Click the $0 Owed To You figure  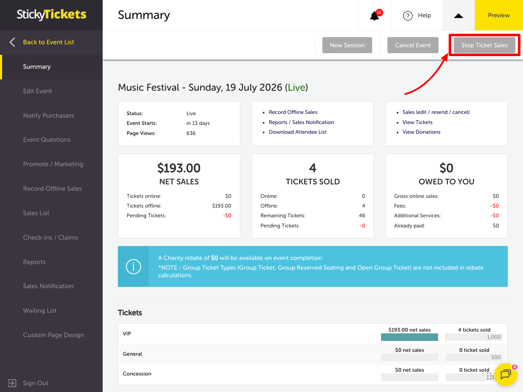(x=446, y=168)
